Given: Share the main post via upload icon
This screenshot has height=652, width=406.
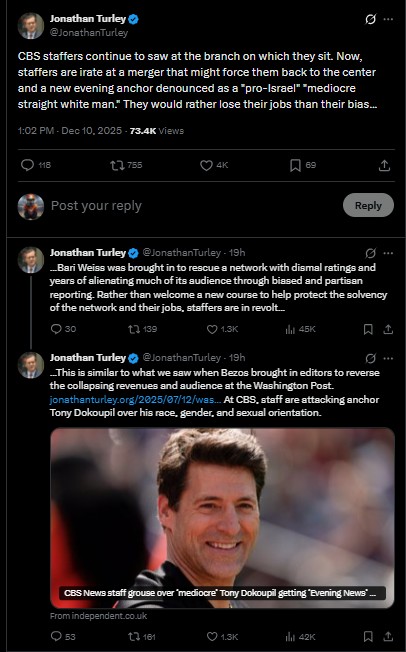Looking at the screenshot, I should coord(384,165).
